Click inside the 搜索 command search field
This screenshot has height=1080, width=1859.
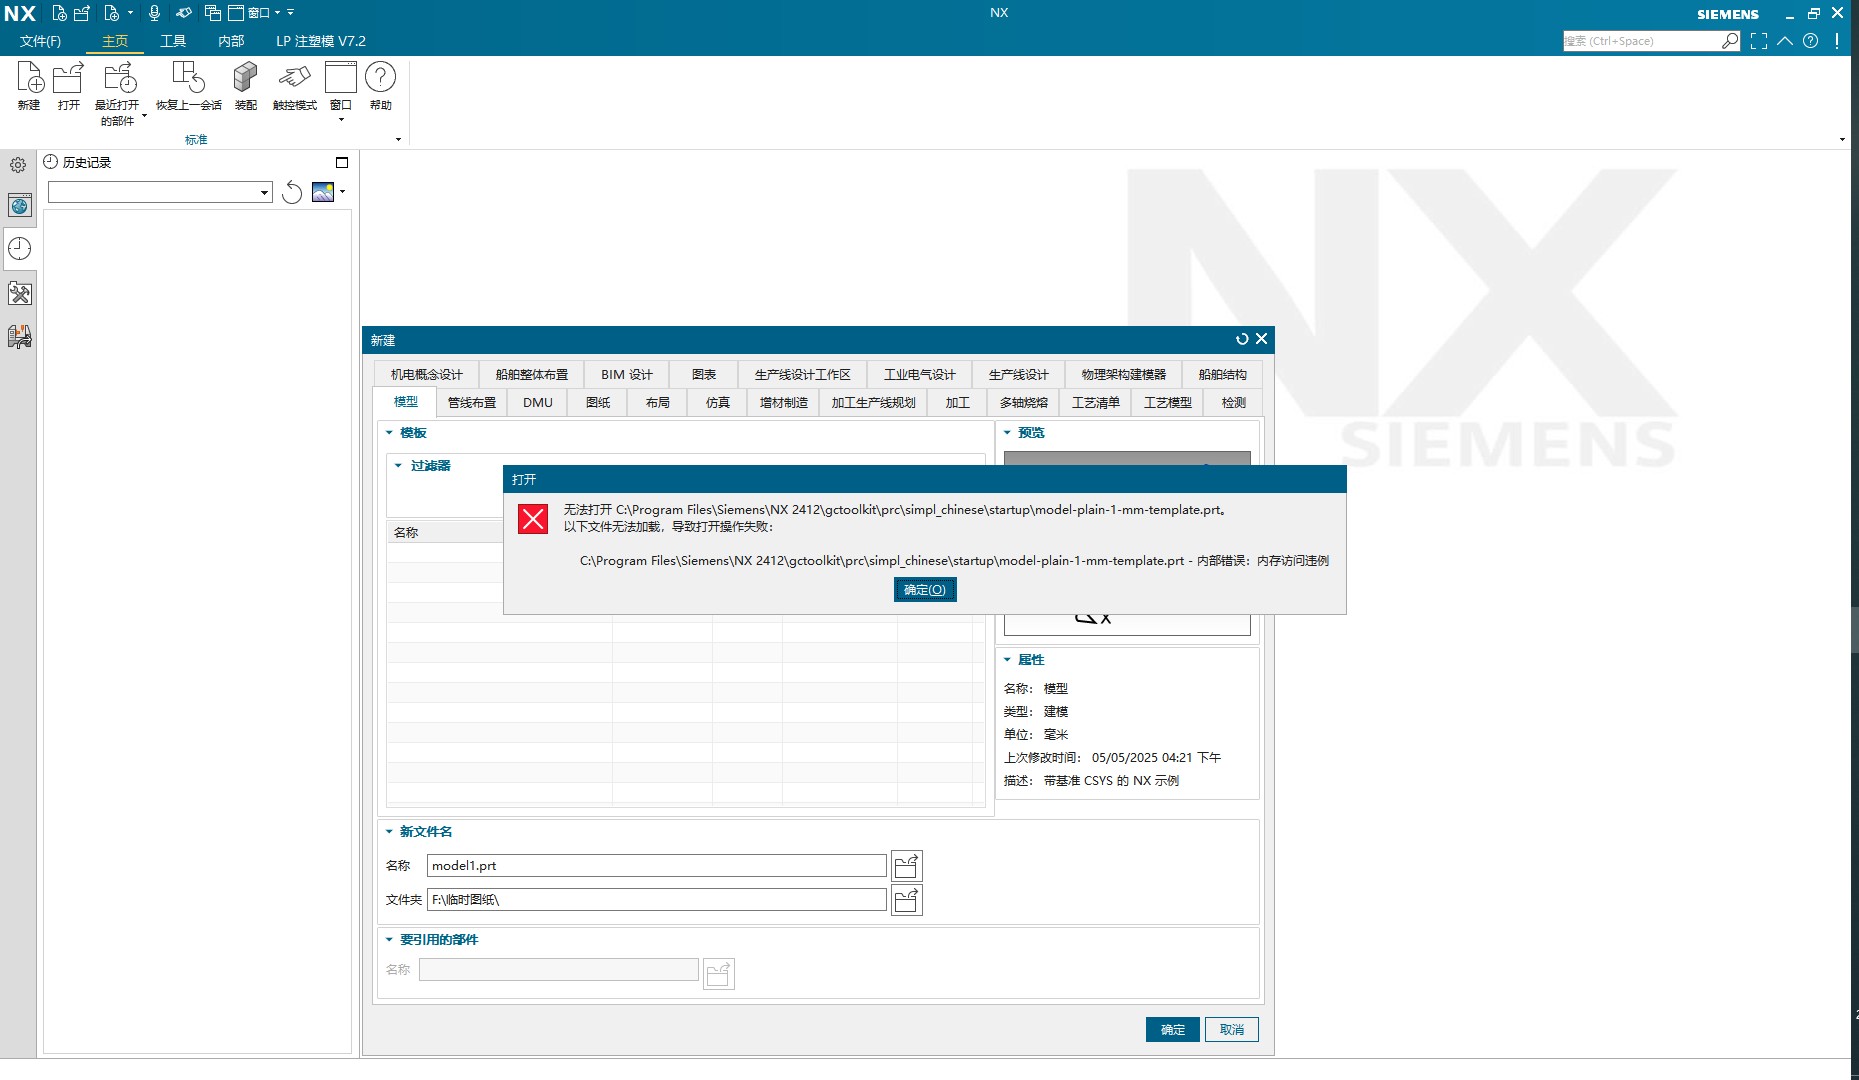(x=1641, y=41)
